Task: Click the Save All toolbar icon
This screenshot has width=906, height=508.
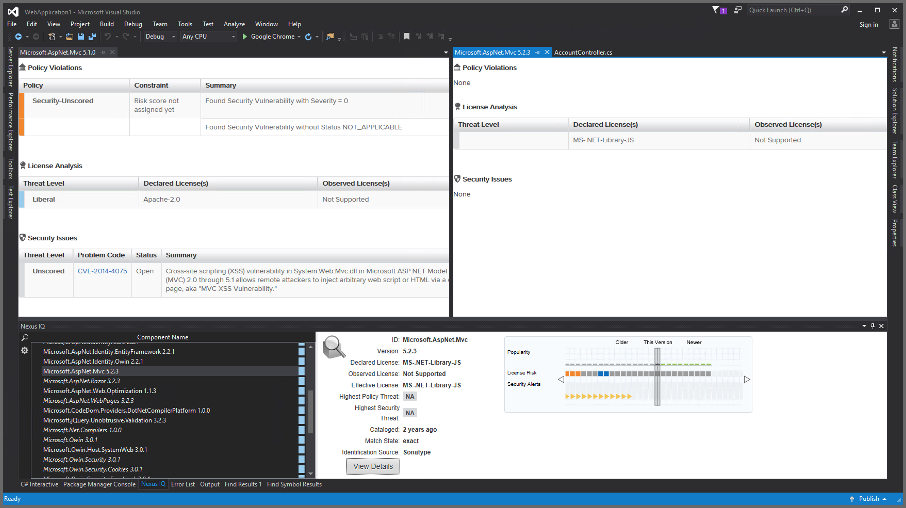Action: [92, 36]
